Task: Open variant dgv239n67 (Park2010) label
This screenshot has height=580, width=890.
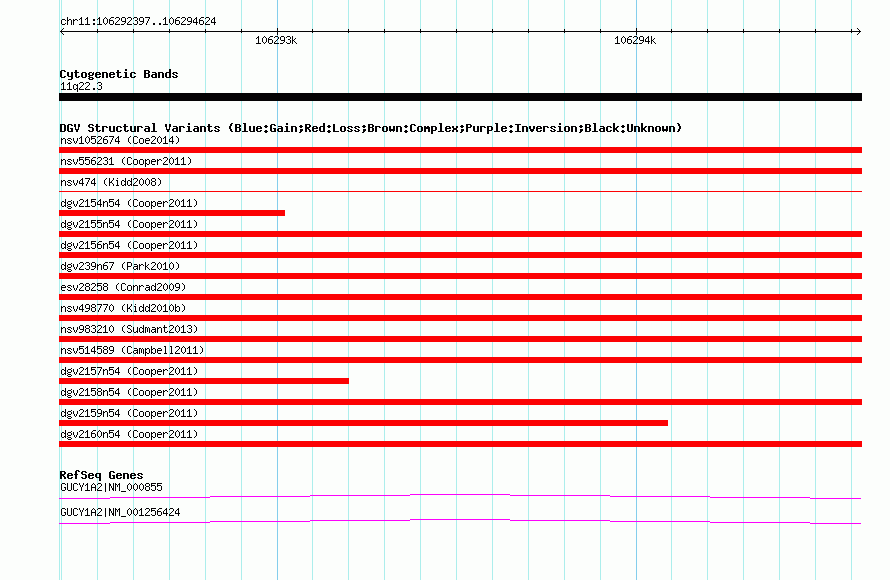Action: point(120,266)
